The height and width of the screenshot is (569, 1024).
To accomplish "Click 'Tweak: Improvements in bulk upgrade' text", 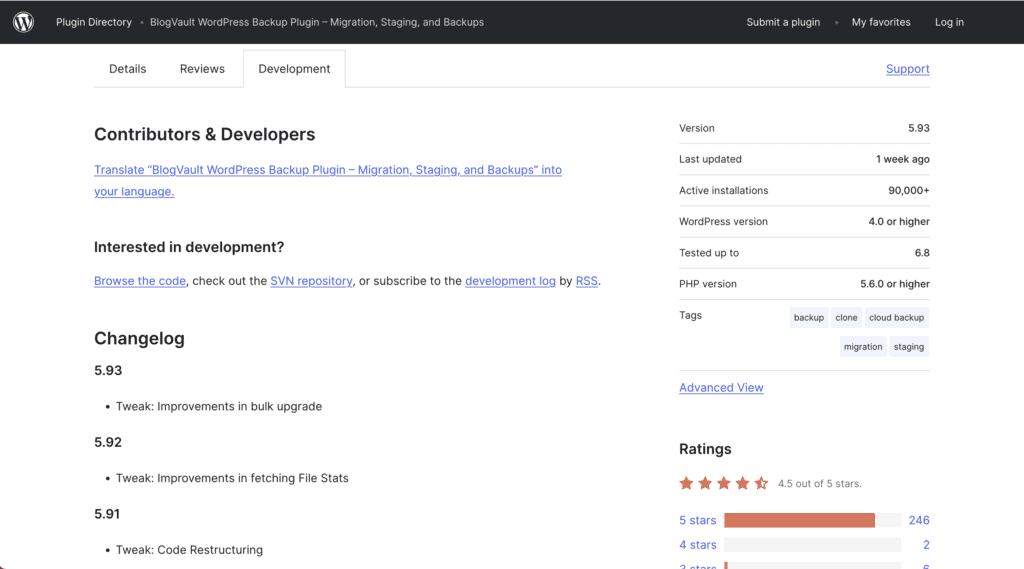I will click(219, 406).
